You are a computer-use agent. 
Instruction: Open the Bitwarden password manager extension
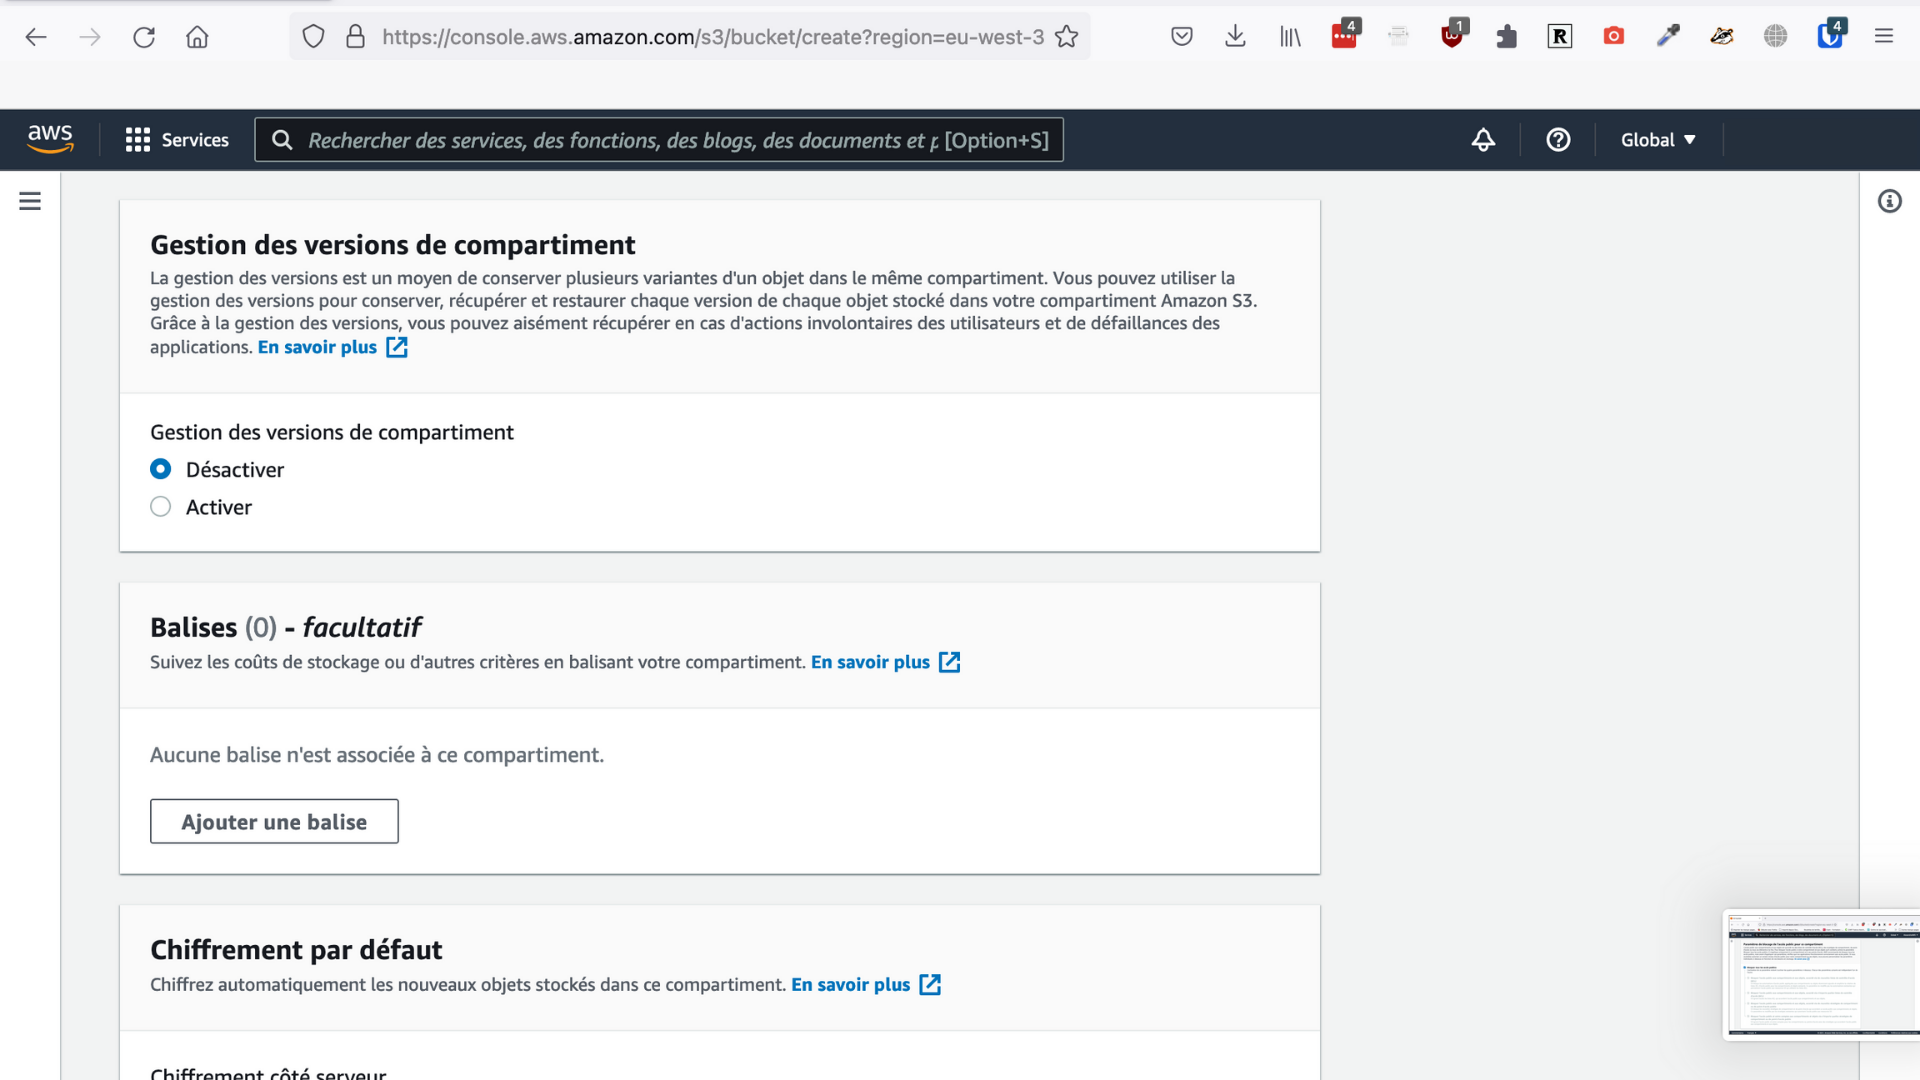pos(1830,35)
